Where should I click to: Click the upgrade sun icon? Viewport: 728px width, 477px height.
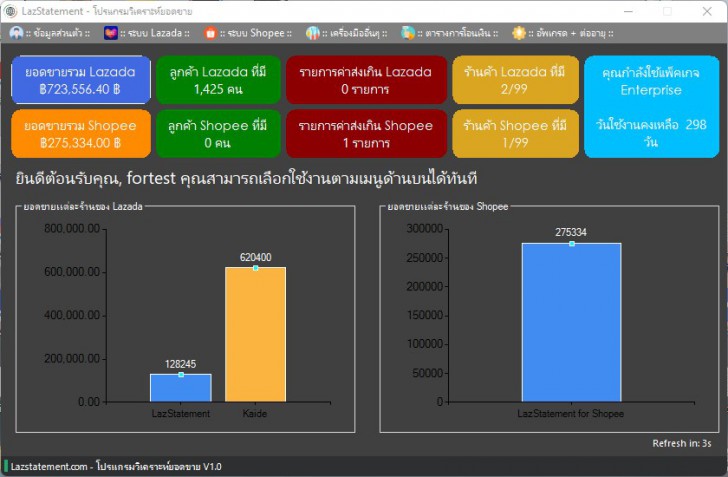pyautogui.click(x=519, y=33)
